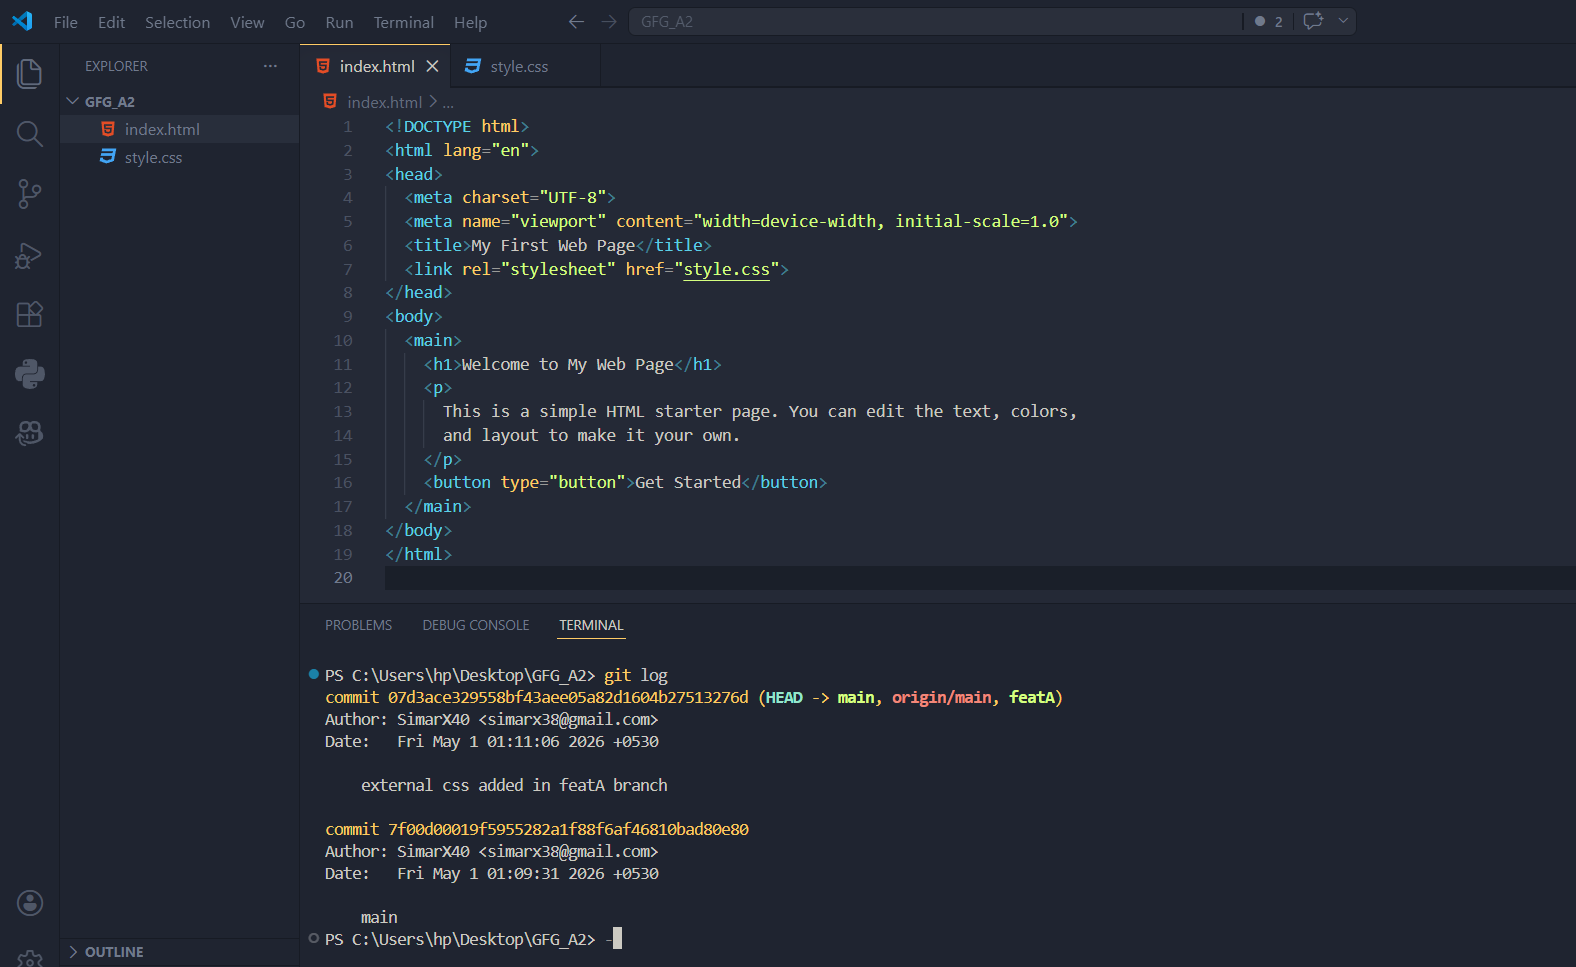Open the Manage gear in the activity bar
This screenshot has width=1576, height=967.
pos(30,958)
